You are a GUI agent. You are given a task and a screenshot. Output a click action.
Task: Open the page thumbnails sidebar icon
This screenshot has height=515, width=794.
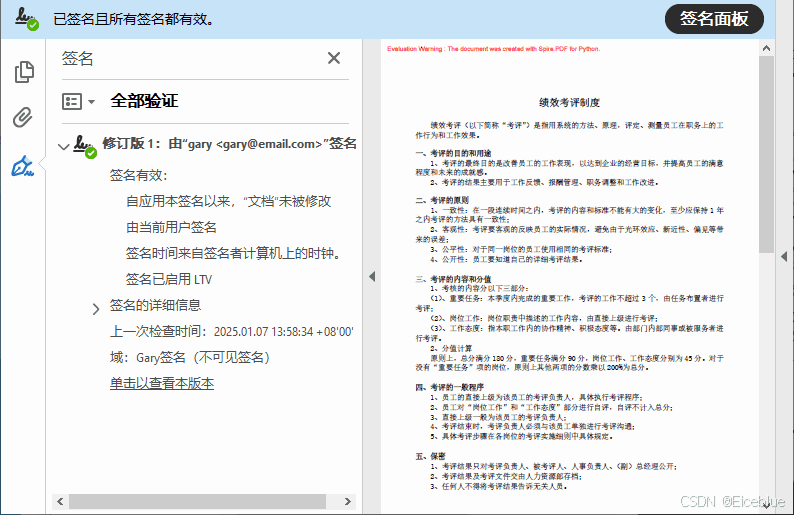pos(23,72)
